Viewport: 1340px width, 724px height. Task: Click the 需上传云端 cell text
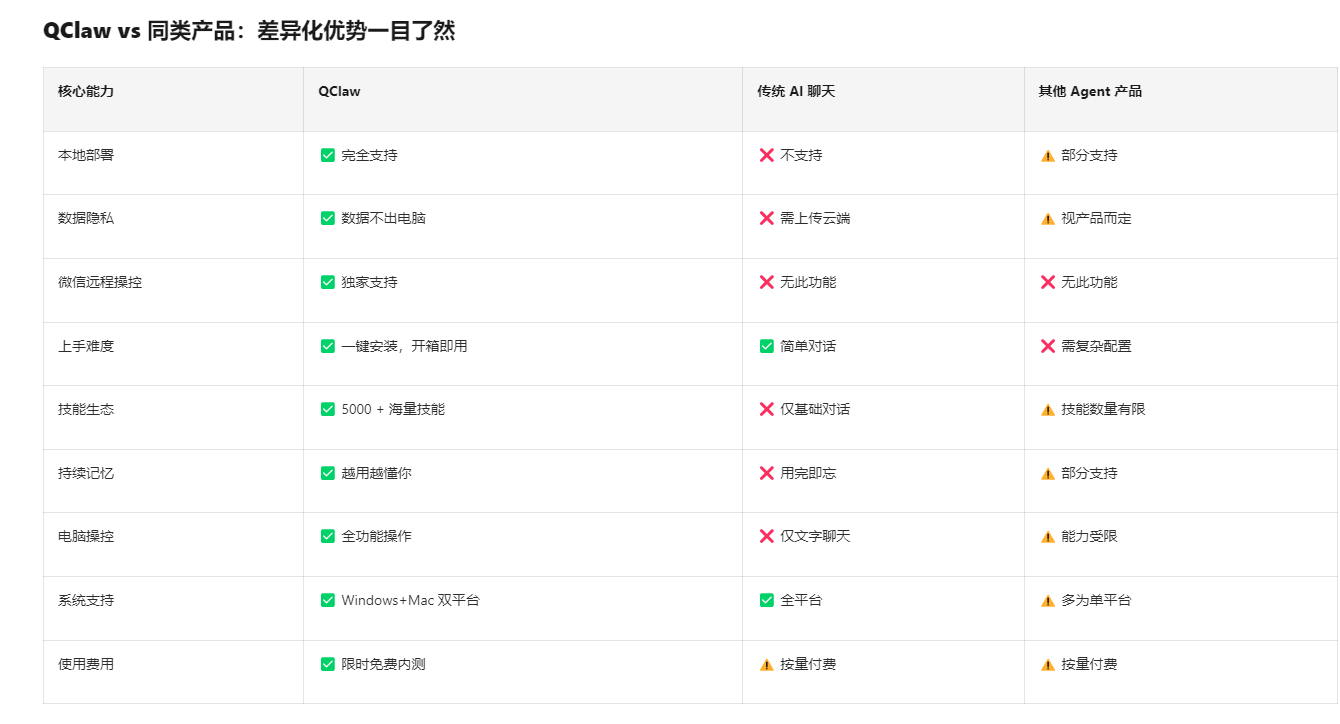tap(815, 218)
